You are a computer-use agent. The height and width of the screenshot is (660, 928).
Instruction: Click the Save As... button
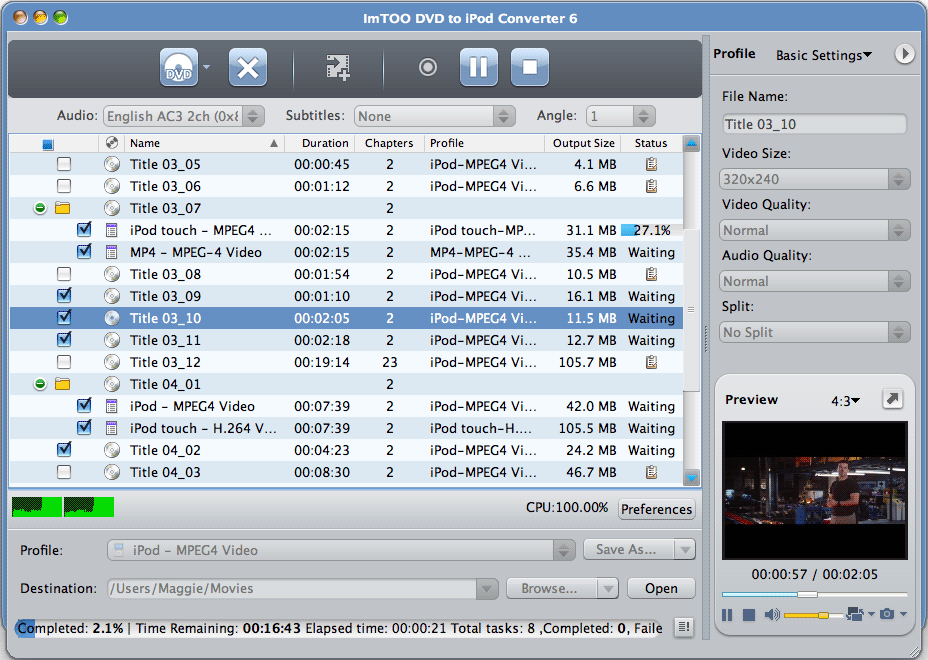pyautogui.click(x=628, y=549)
